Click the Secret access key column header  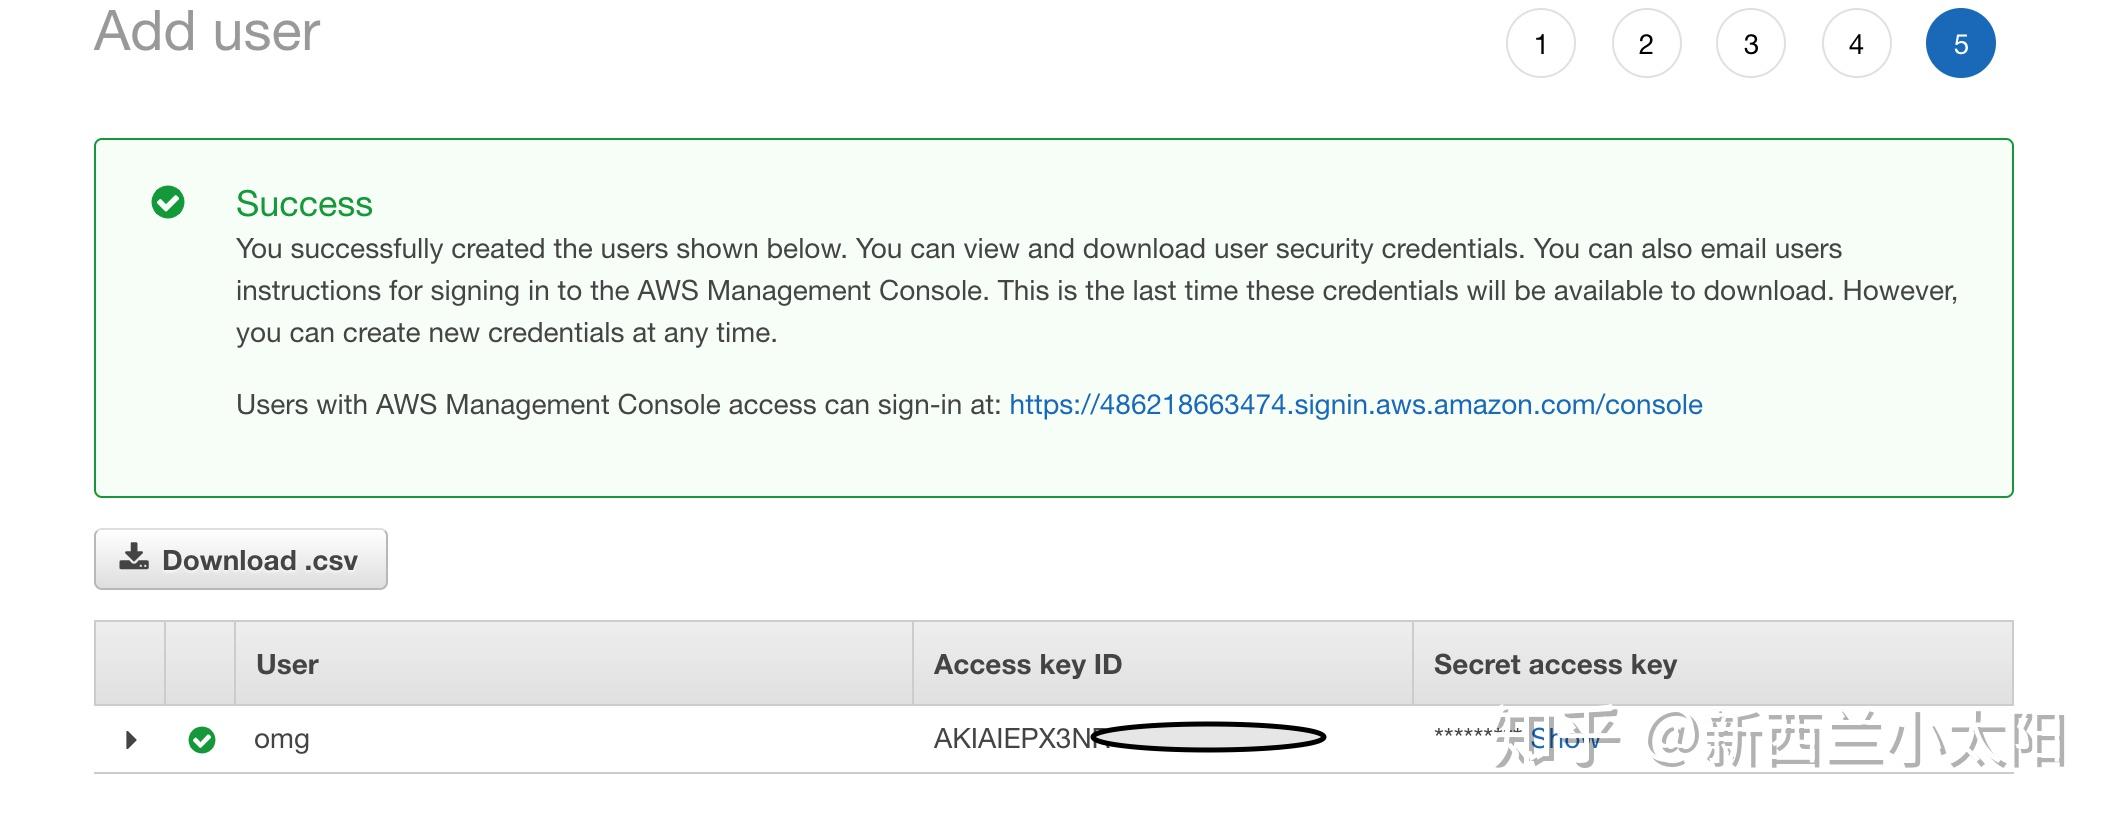coord(1555,664)
